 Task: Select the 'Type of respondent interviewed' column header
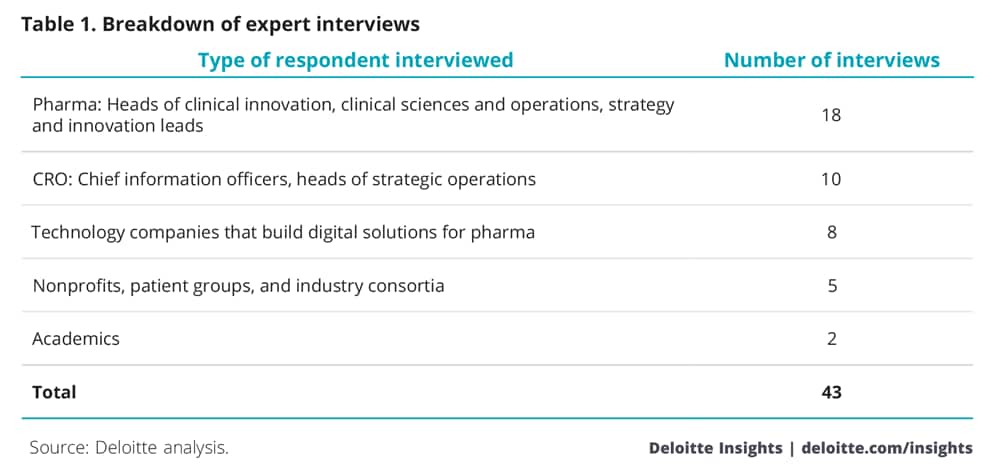[x=355, y=60]
